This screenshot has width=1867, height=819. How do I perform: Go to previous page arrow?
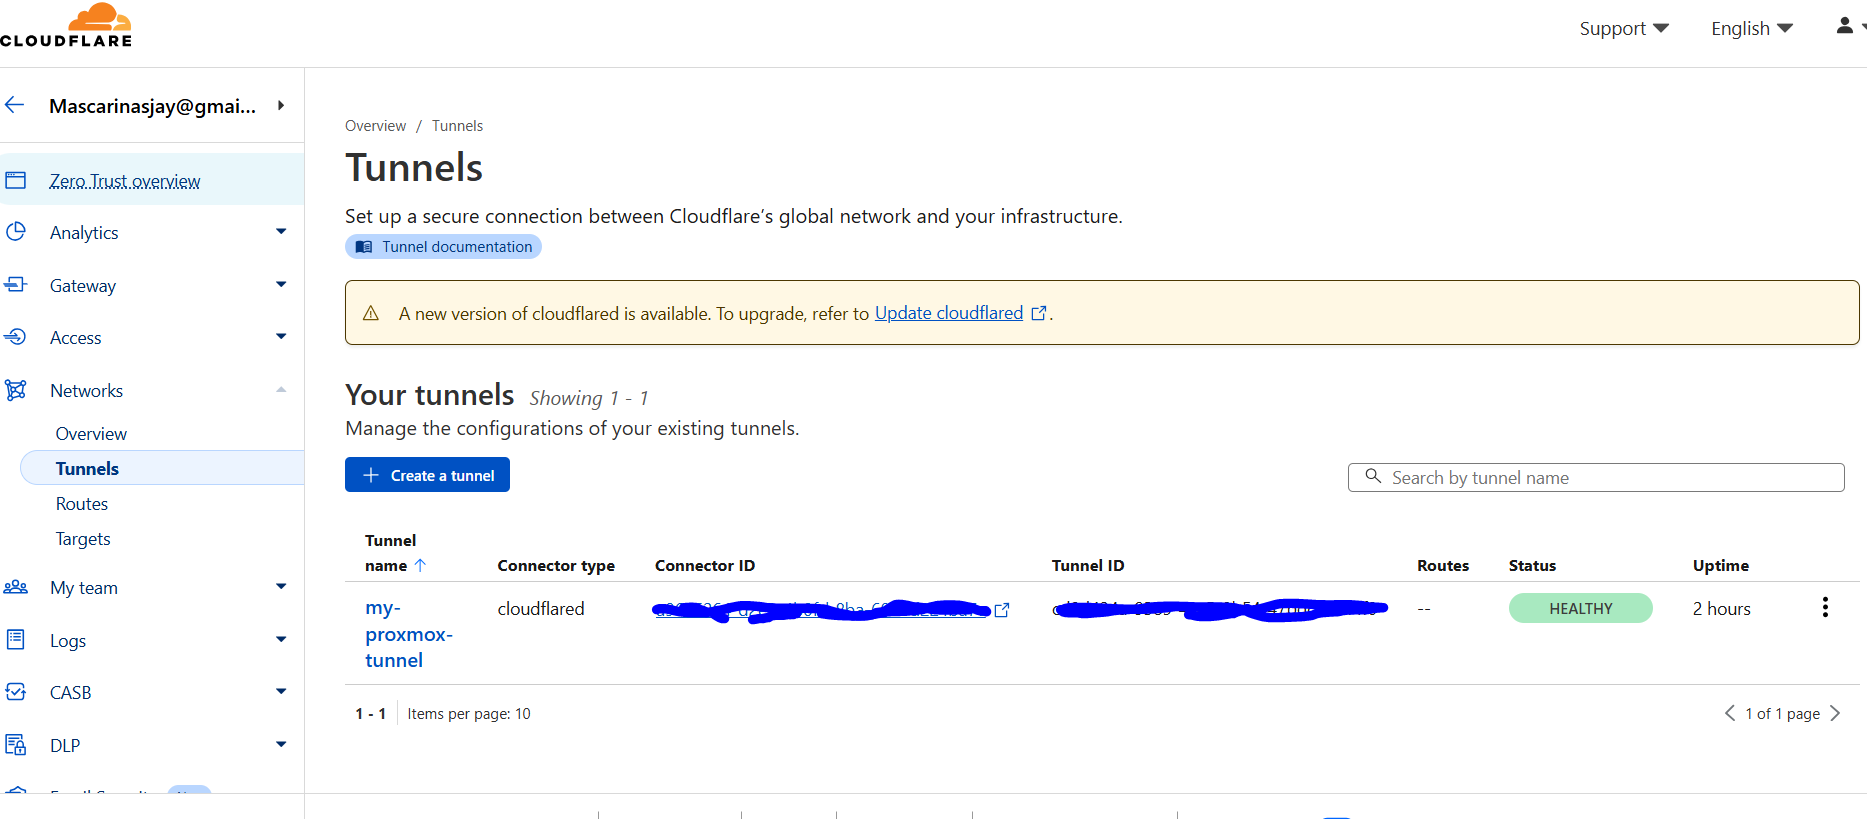coord(1729,713)
